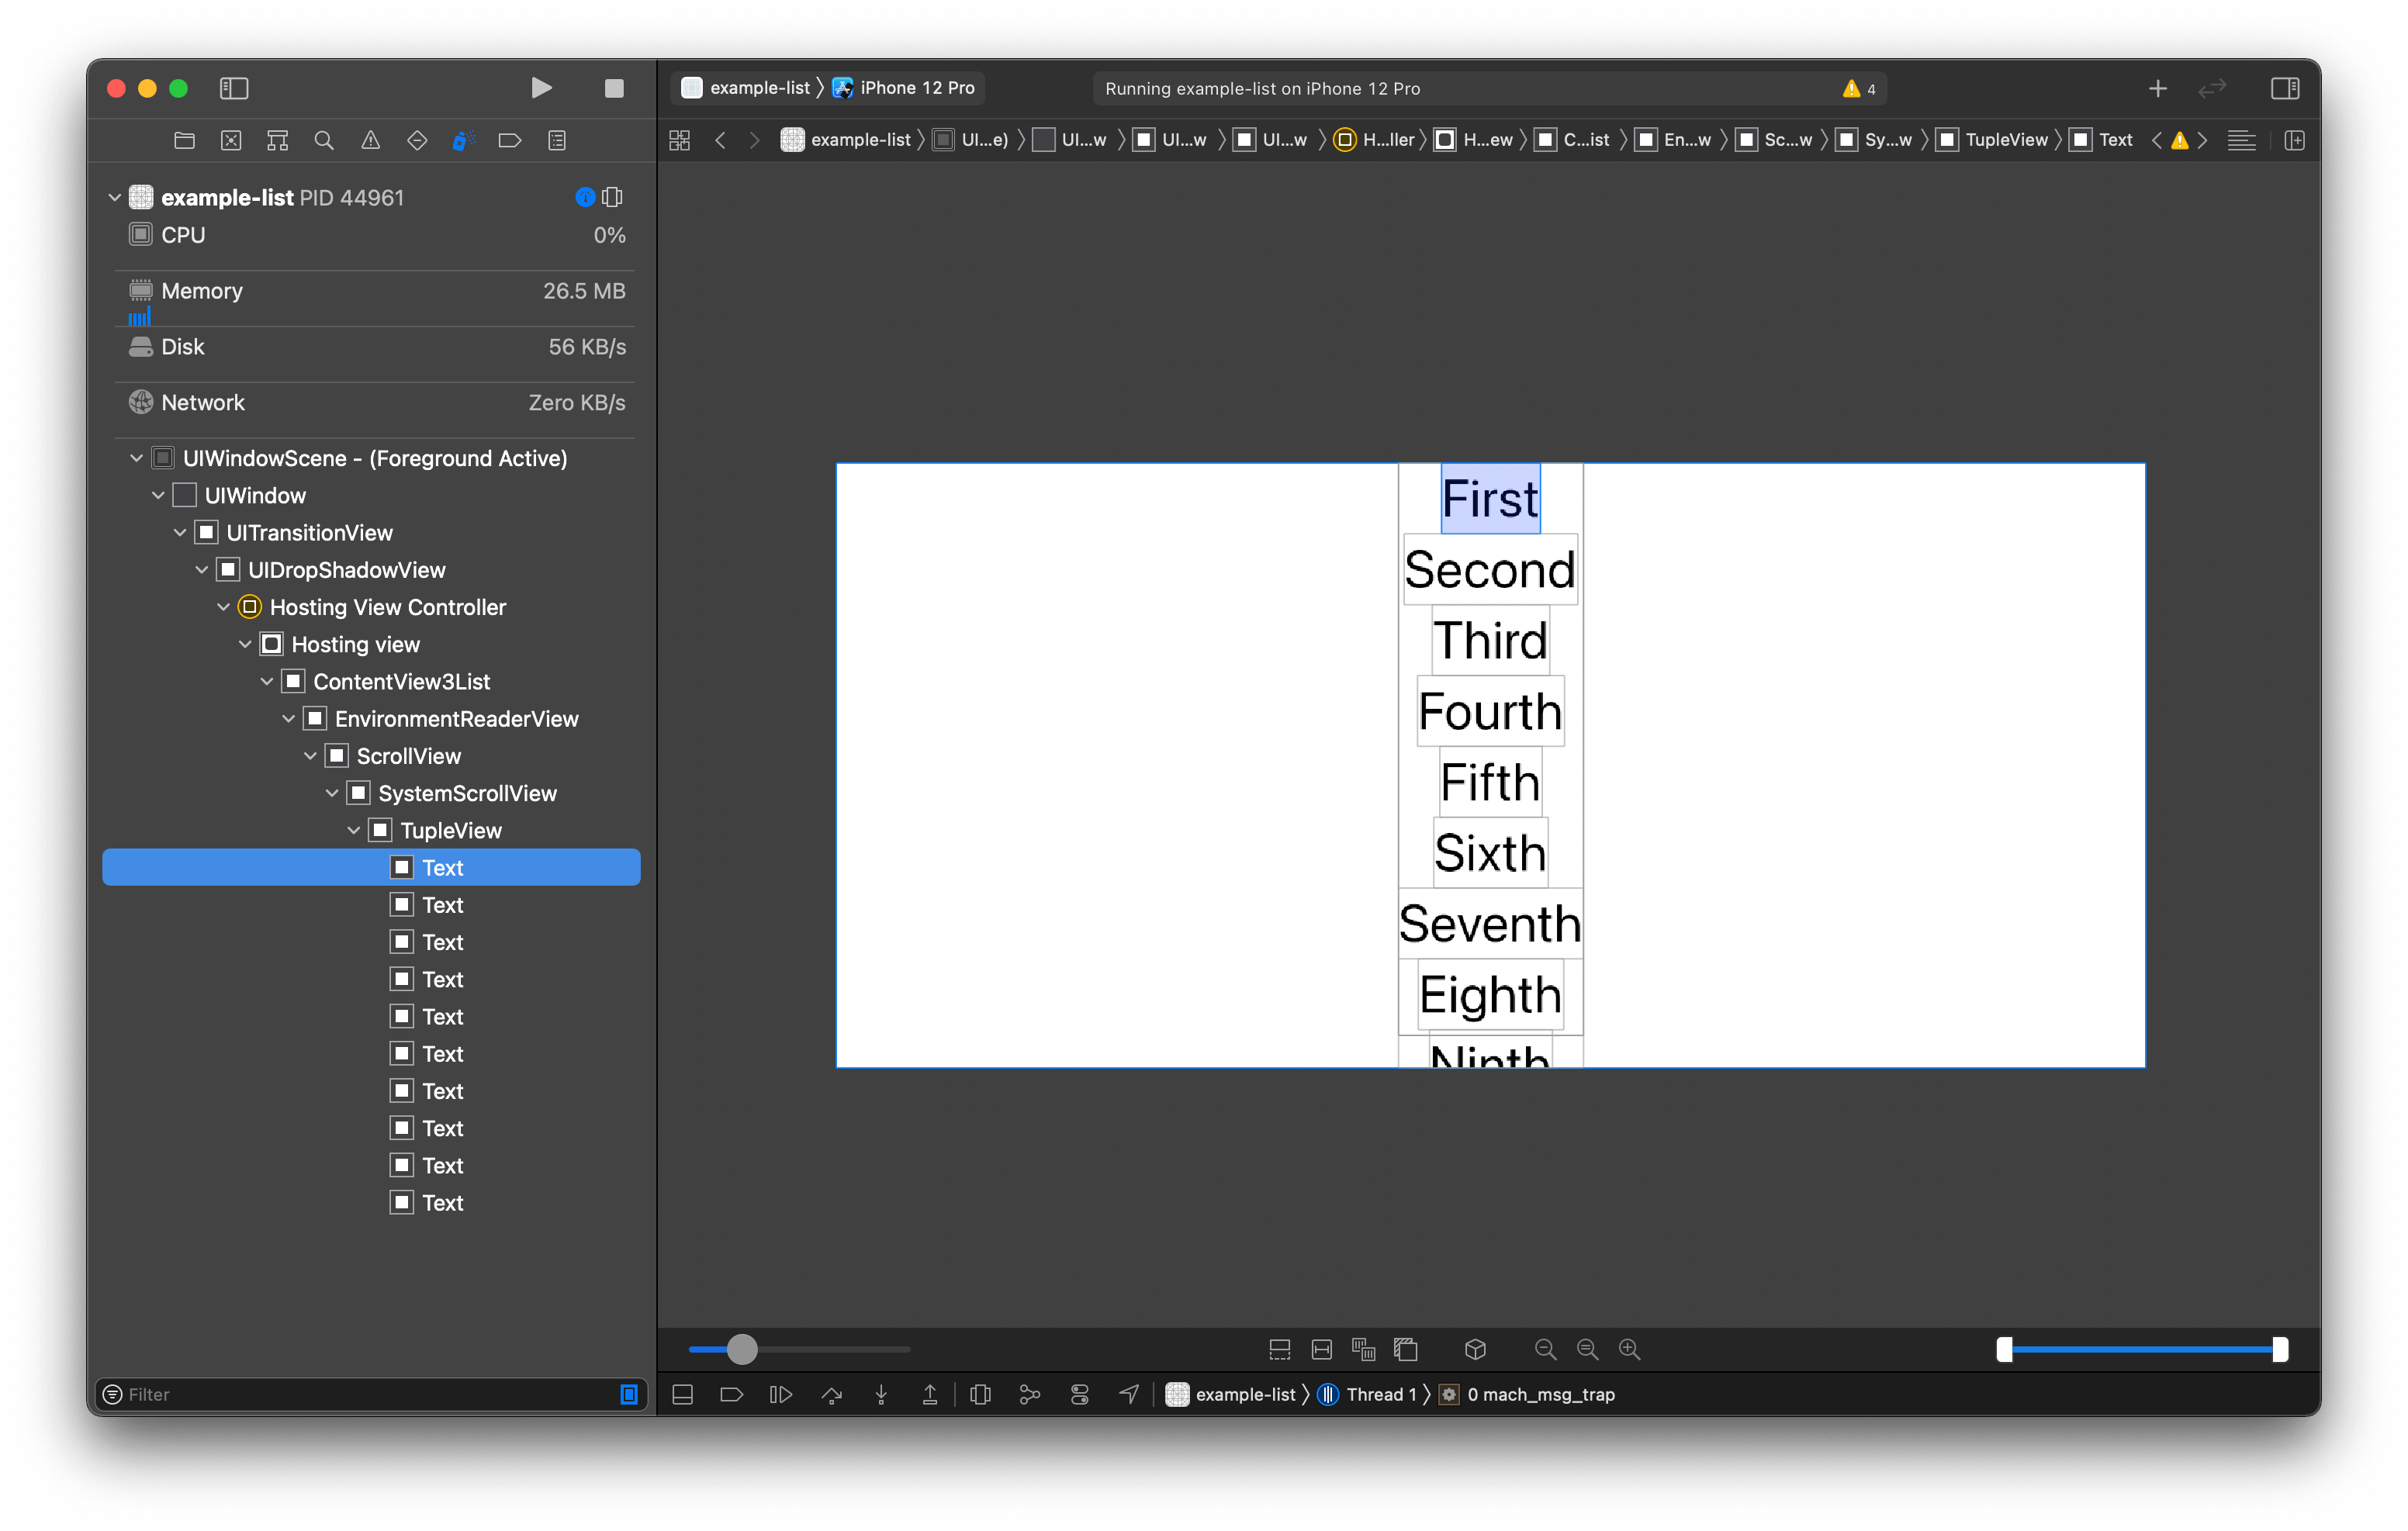Click the Simulate Location arrow icon
Viewport: 2408px width, 1531px height.
(1129, 1394)
